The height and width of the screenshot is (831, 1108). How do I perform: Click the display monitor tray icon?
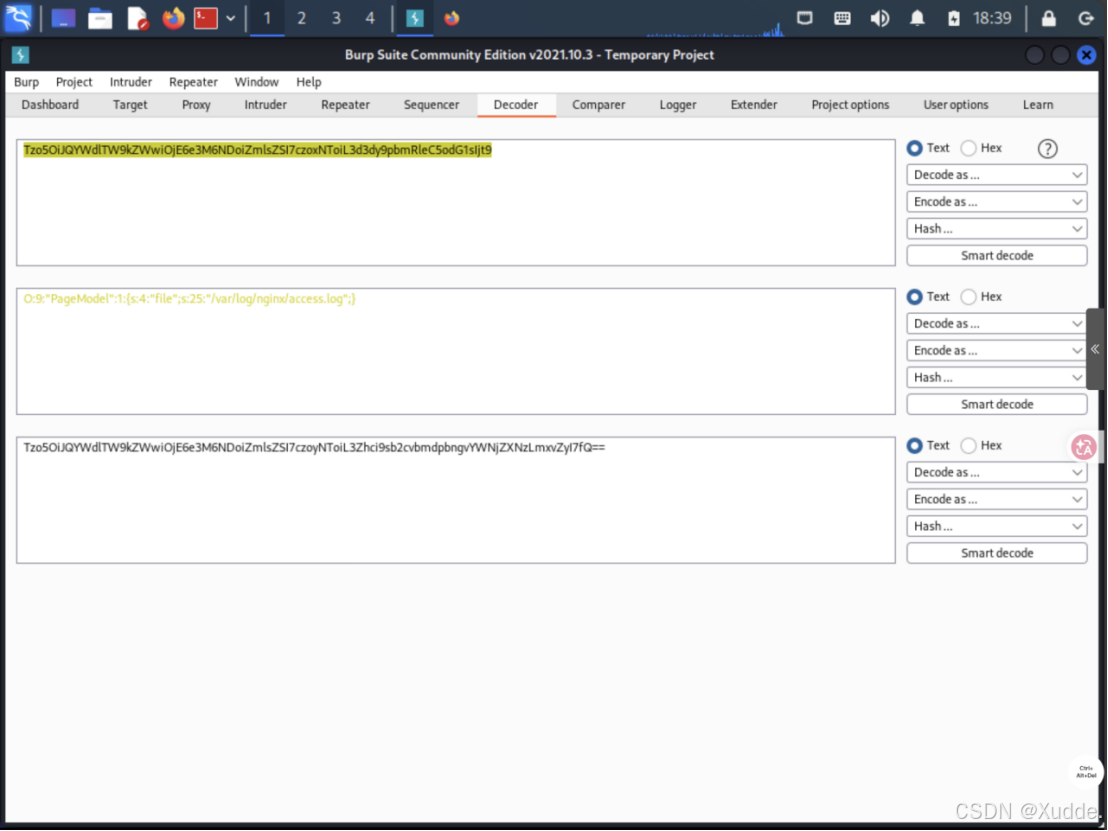click(x=804, y=18)
